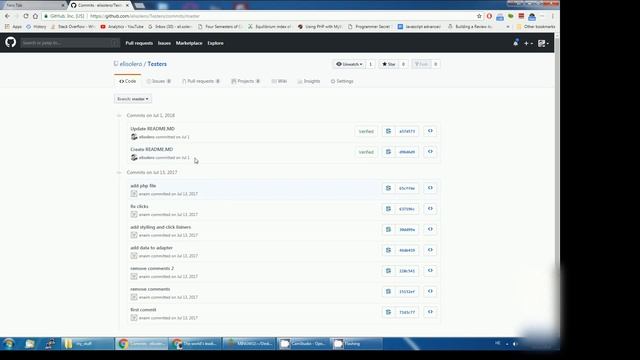Browse repository at first commit

(x=430, y=312)
